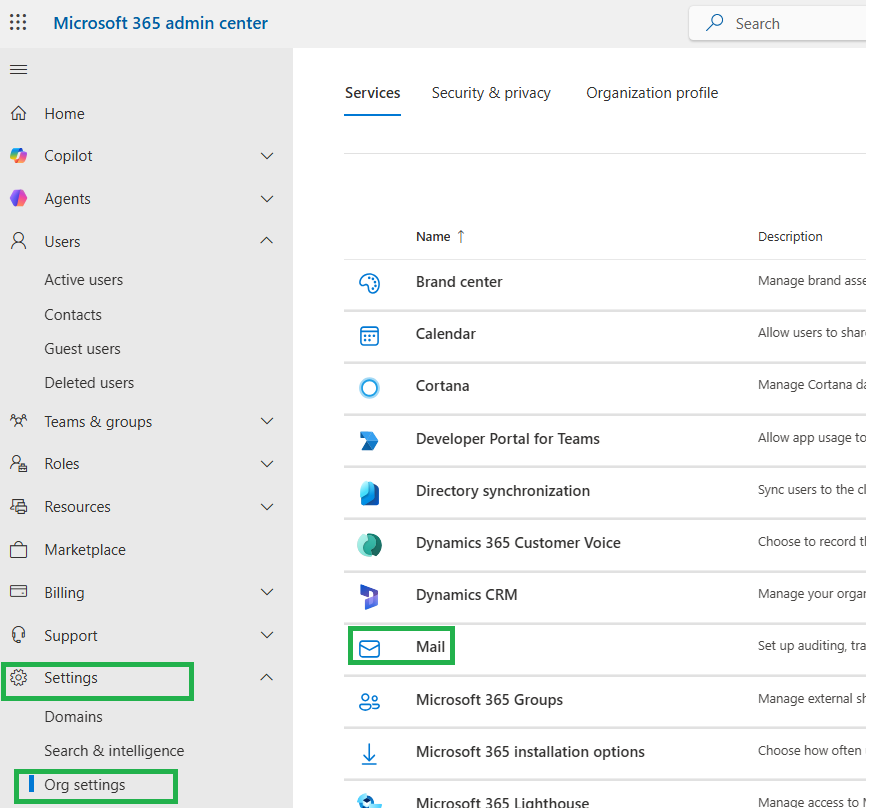Go to Home in the sidebar
Image resolution: width=872 pixels, height=808 pixels.
(65, 114)
